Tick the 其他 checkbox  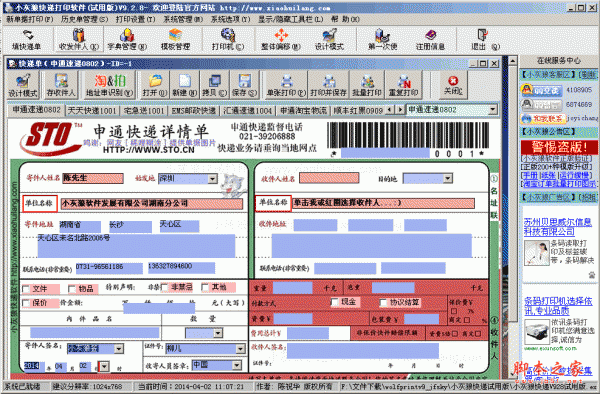205,287
